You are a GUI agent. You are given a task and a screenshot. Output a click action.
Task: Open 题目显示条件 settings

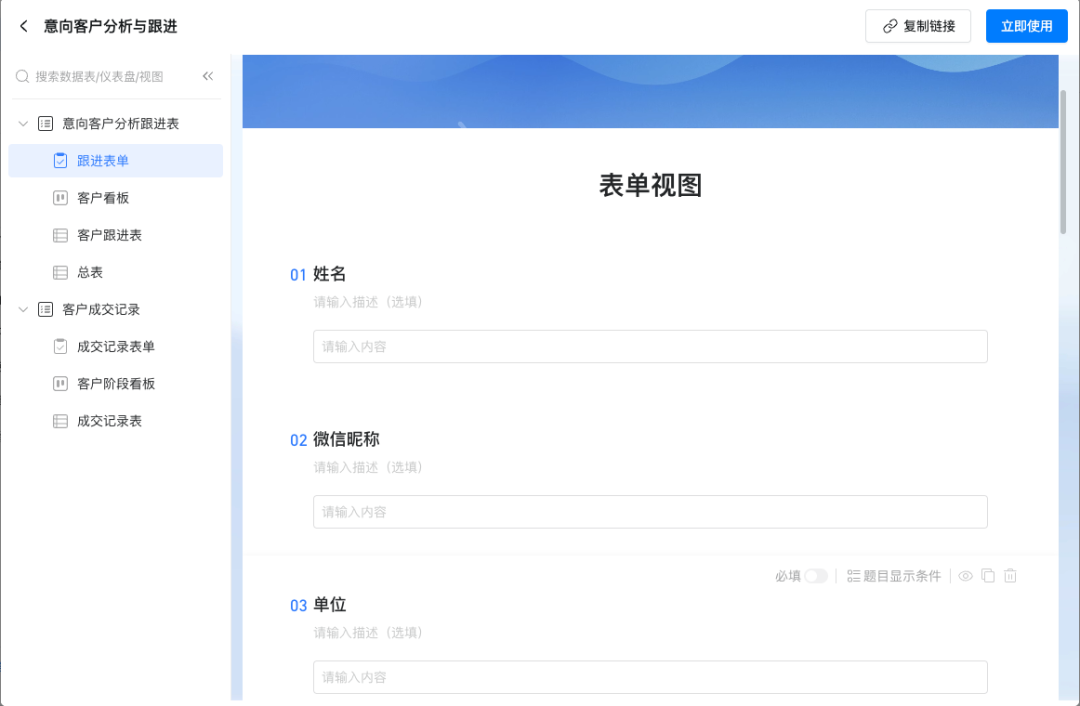pos(894,576)
